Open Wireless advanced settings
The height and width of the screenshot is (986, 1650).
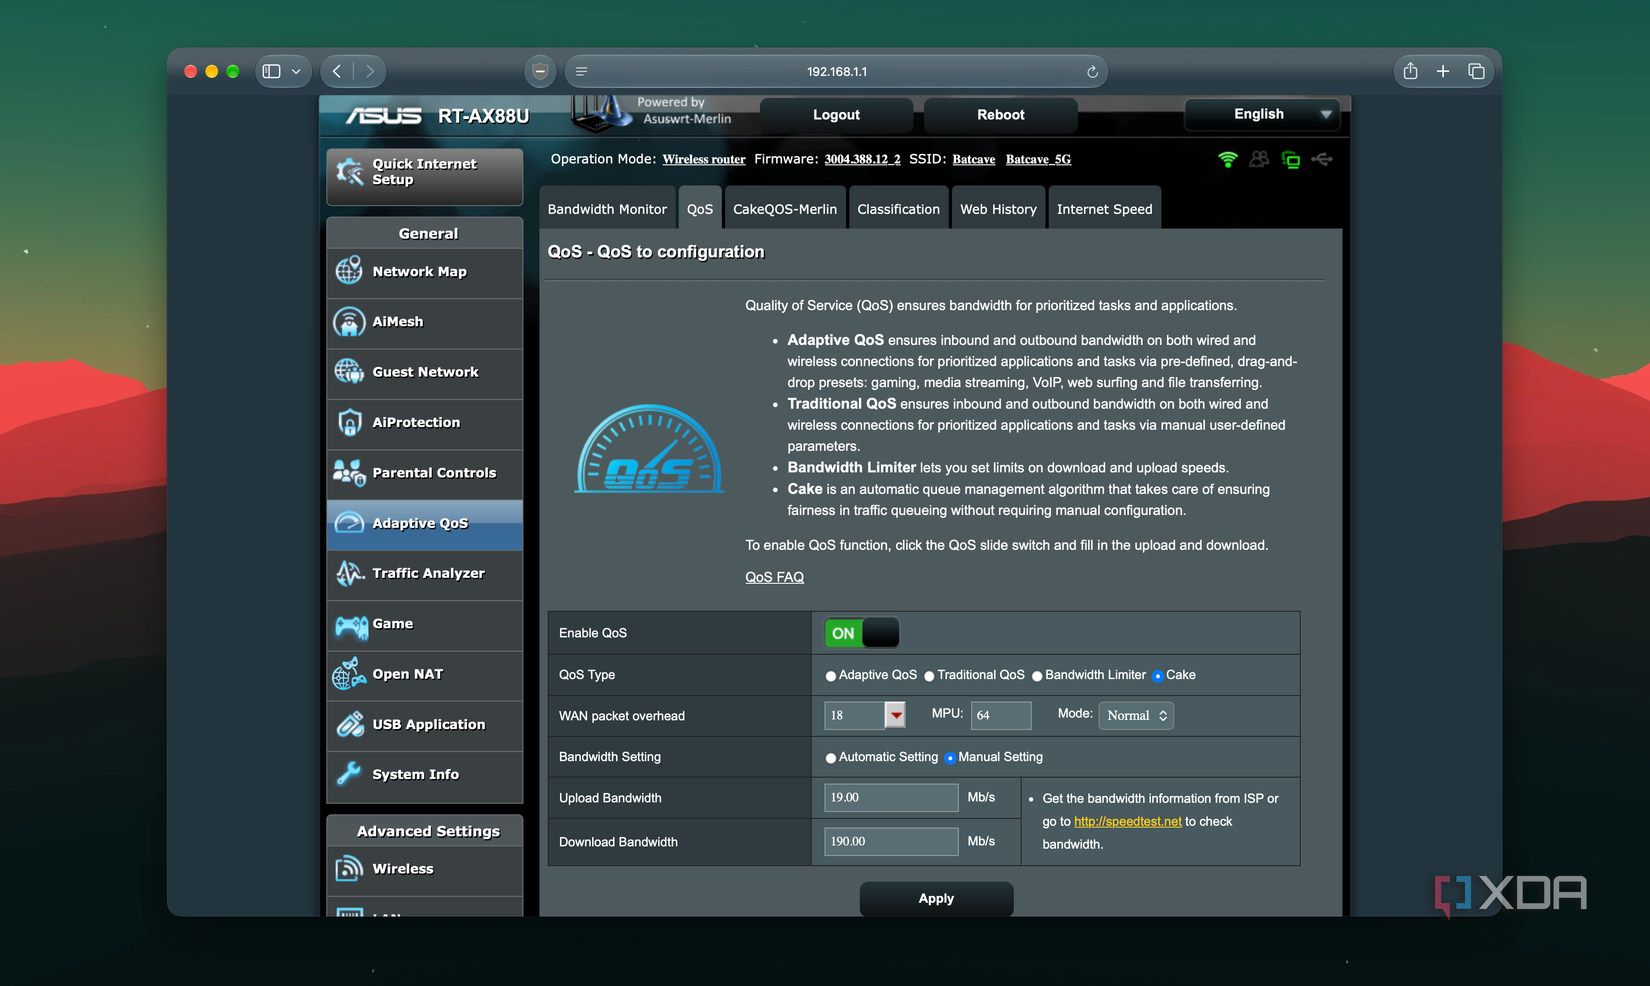point(424,869)
